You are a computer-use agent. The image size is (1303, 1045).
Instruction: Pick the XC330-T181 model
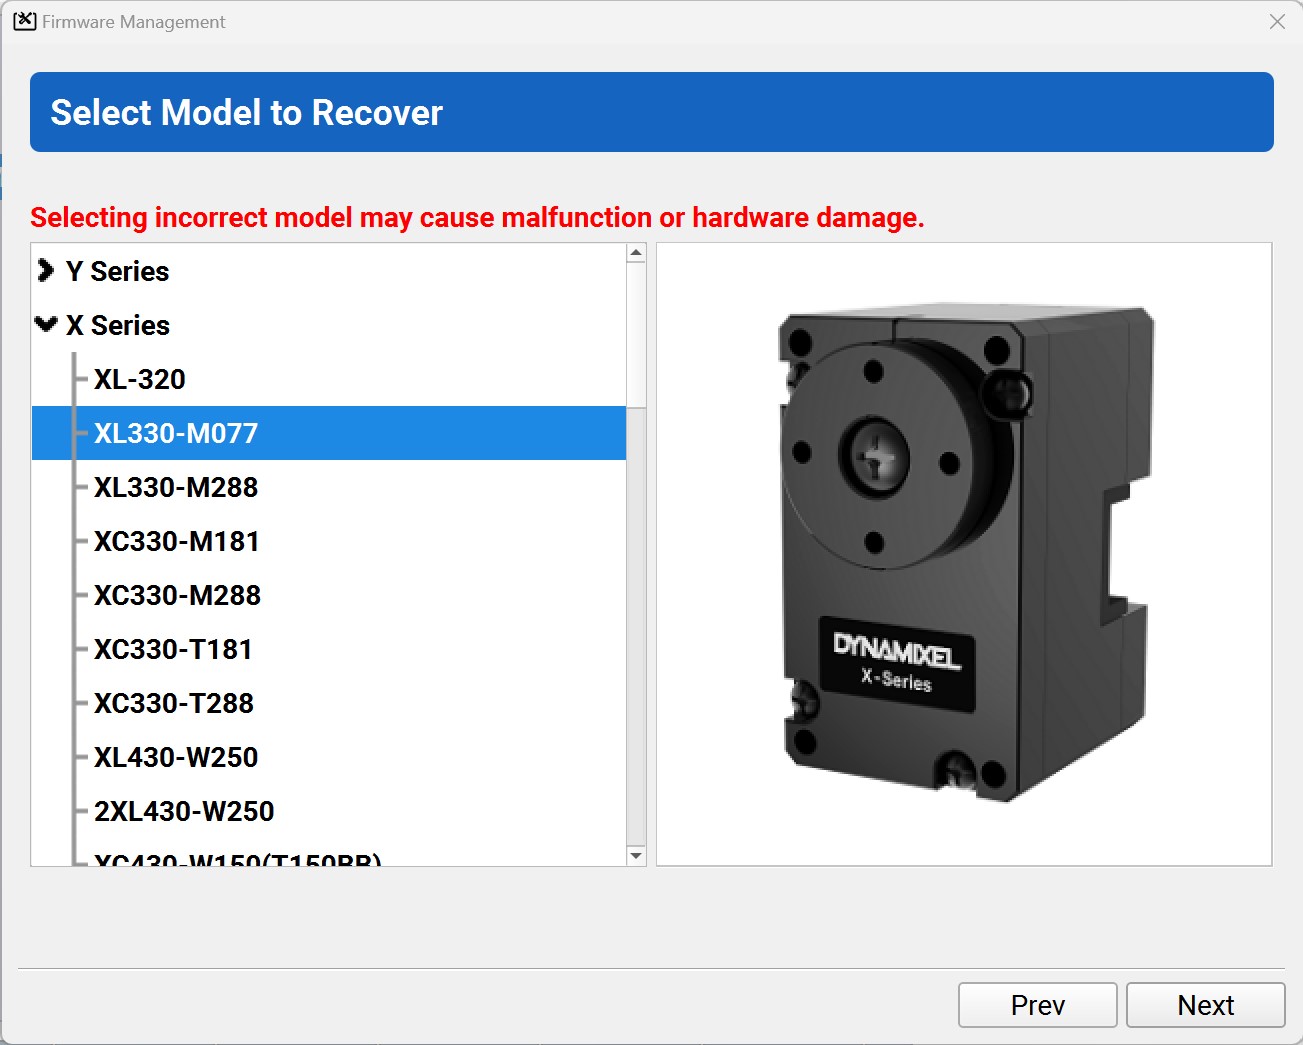pos(173,649)
